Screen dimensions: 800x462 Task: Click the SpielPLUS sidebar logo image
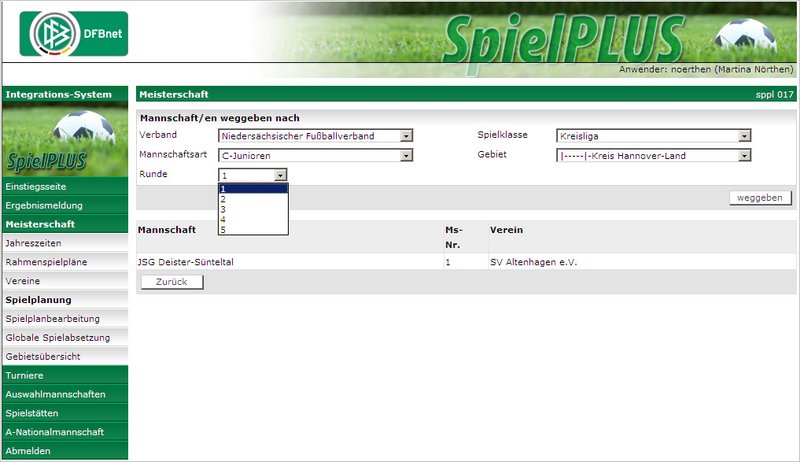point(66,140)
